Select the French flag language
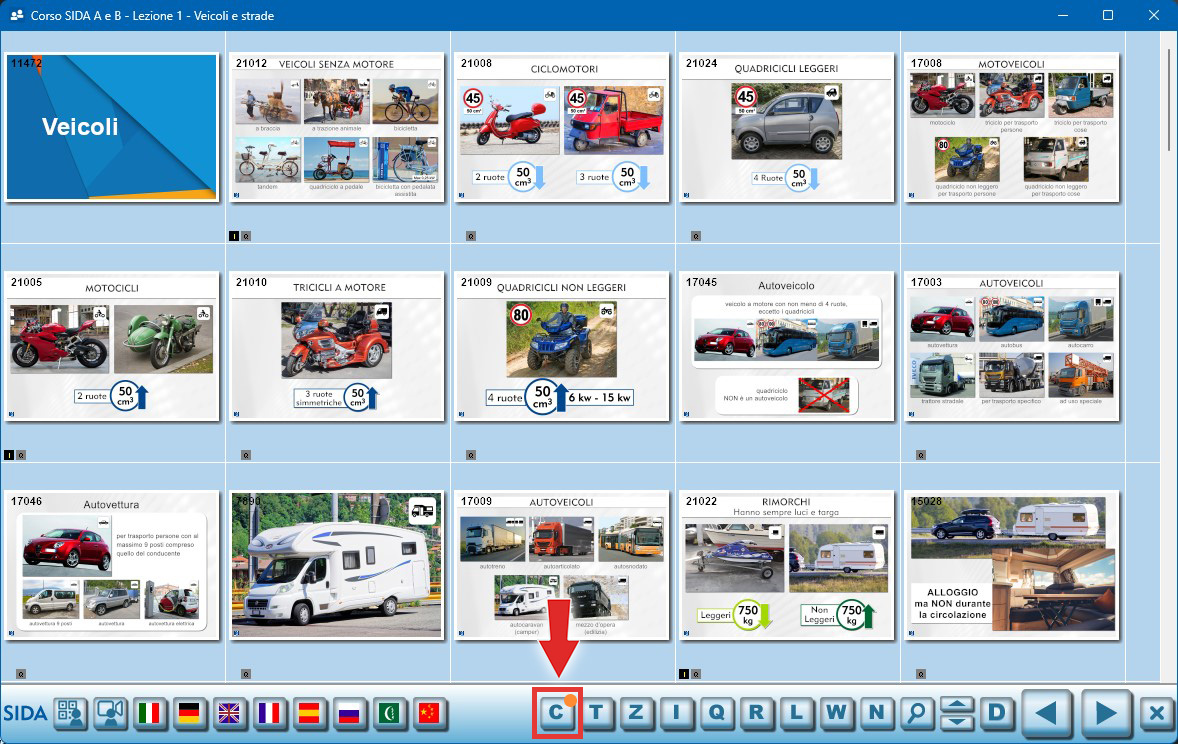Viewport: 1178px width, 744px height. pyautogui.click(x=269, y=713)
